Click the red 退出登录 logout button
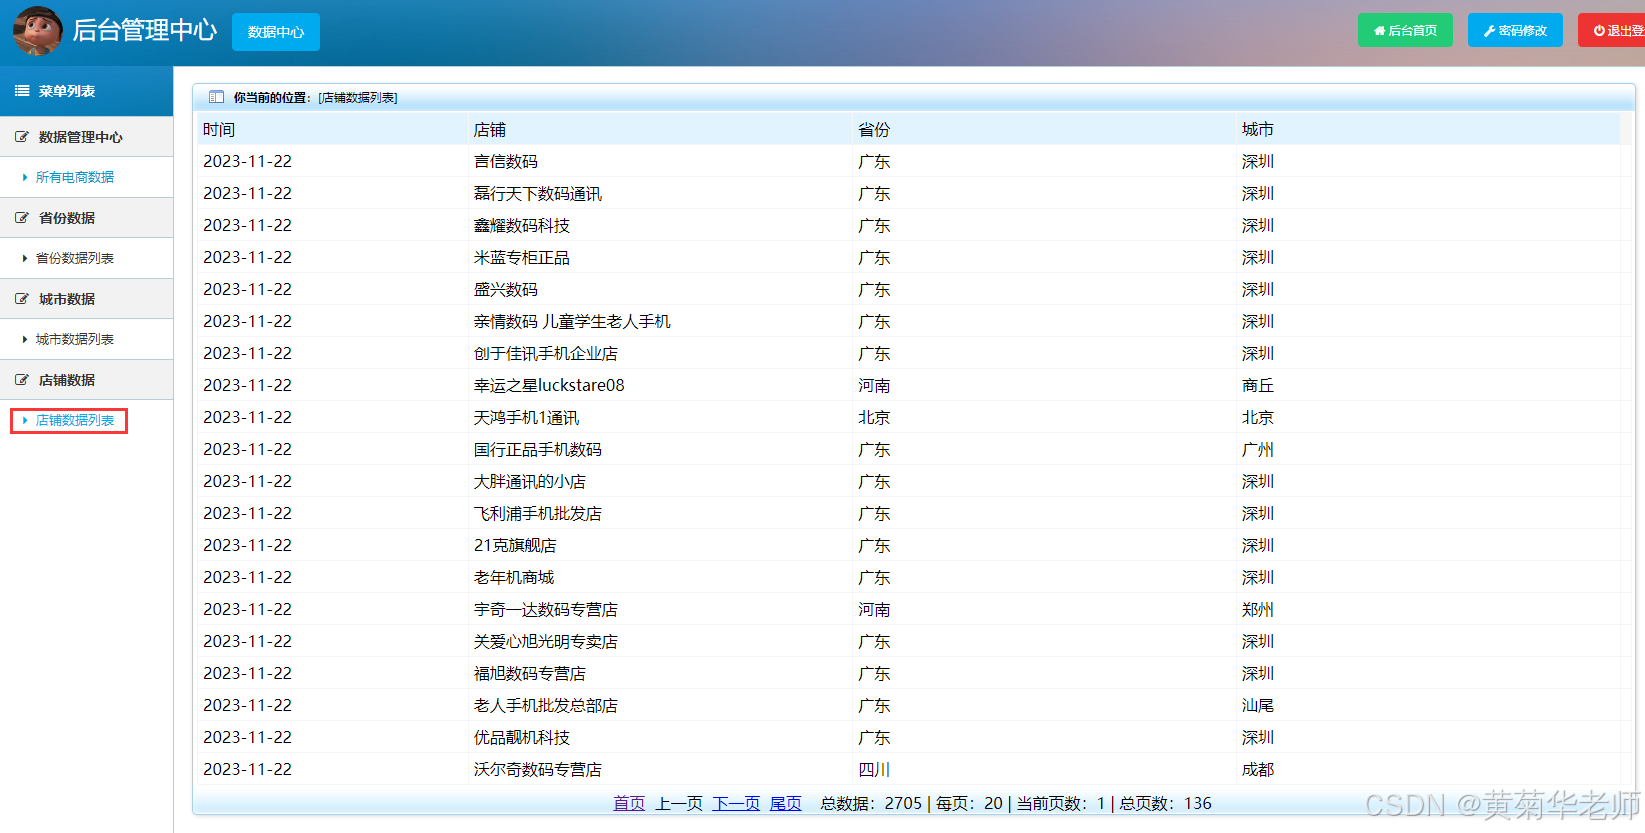This screenshot has height=833, width=1645. (x=1612, y=30)
